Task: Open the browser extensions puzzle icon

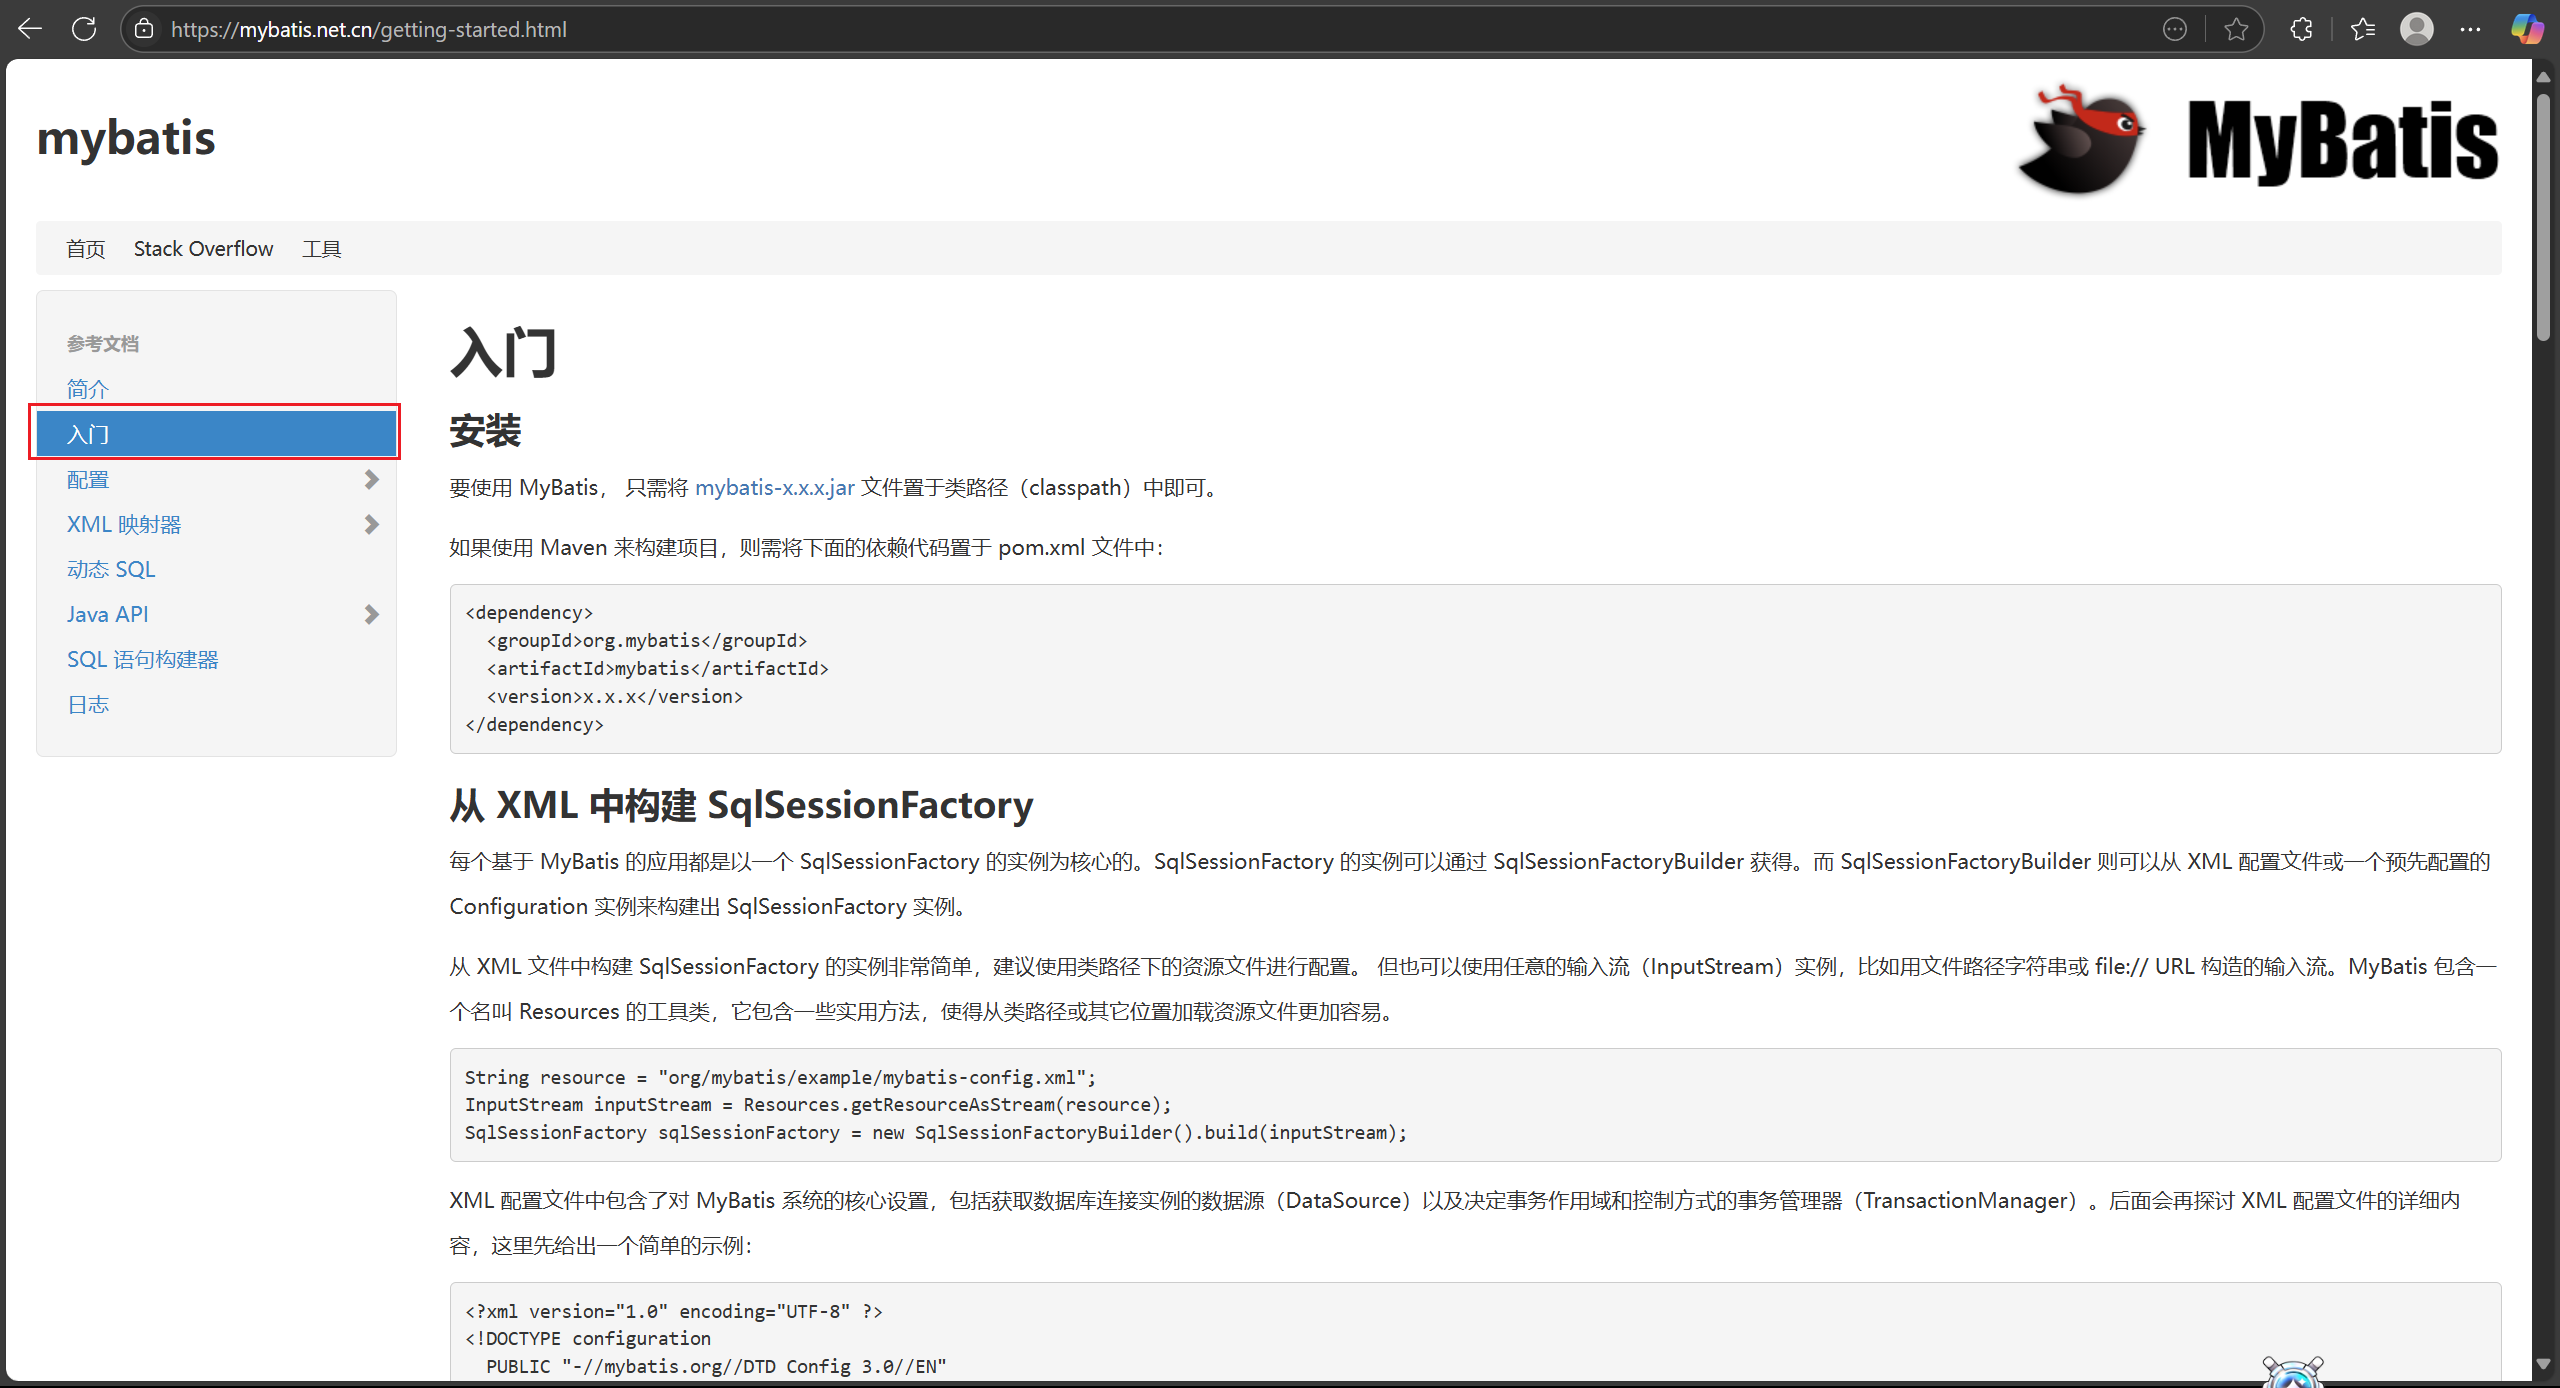Action: tap(2301, 29)
